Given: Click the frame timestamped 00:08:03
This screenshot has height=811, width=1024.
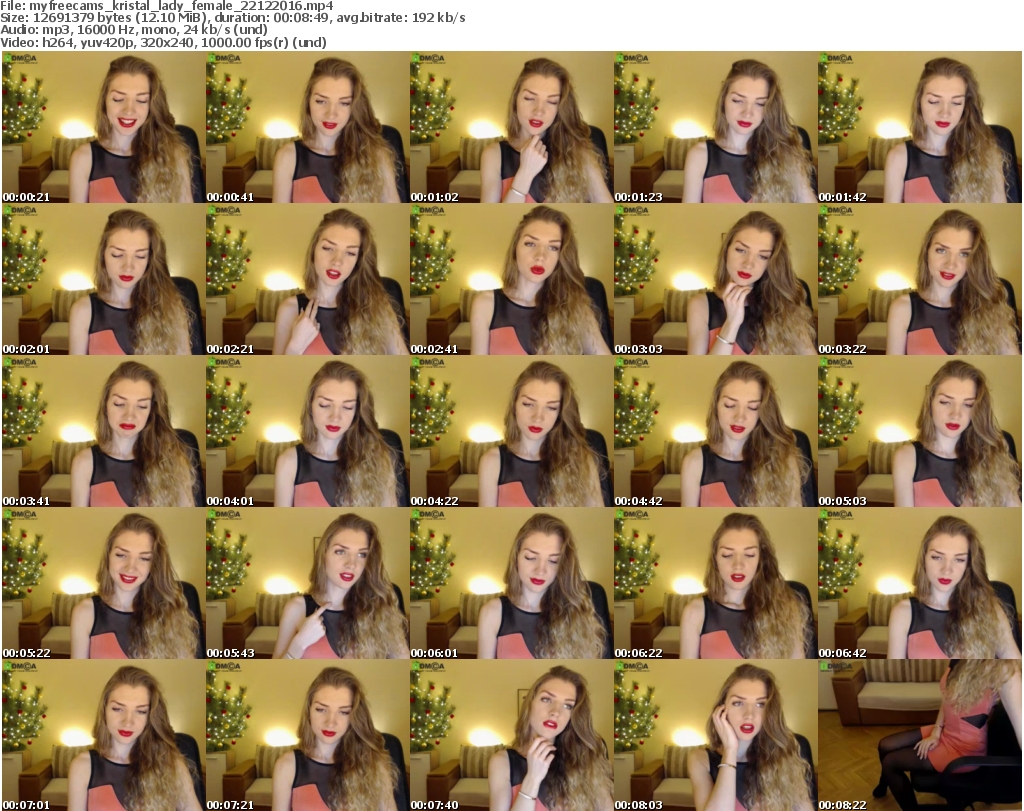Looking at the screenshot, I should point(715,737).
